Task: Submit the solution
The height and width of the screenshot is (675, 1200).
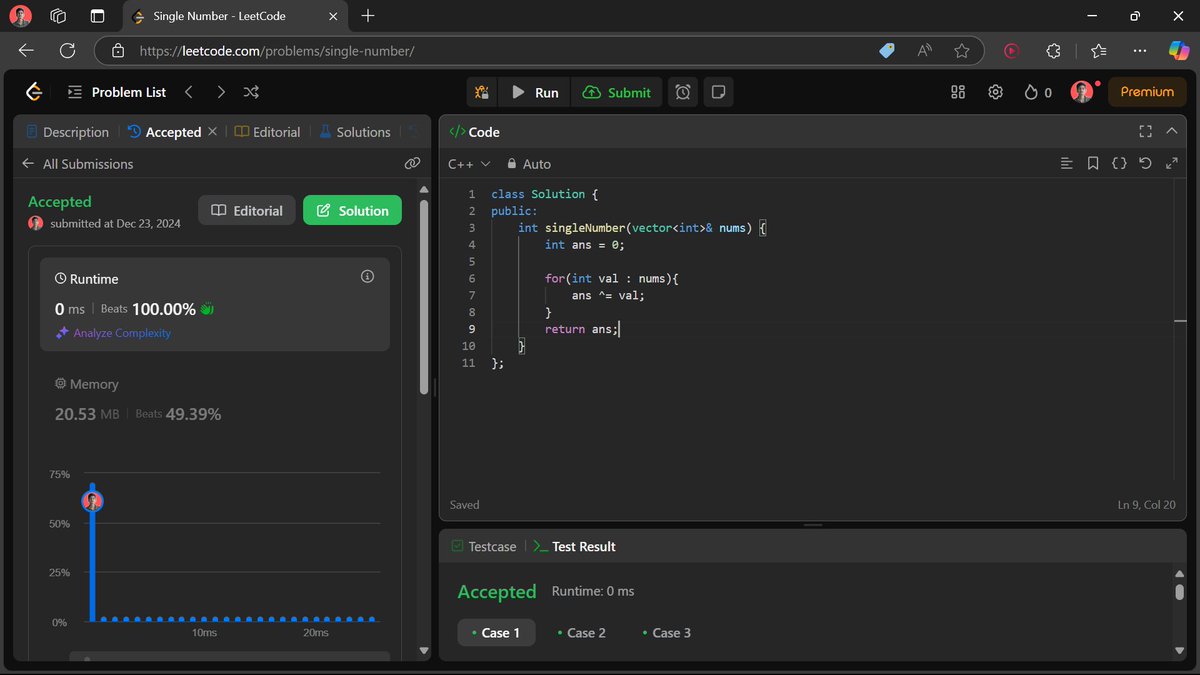Action: click(x=616, y=92)
